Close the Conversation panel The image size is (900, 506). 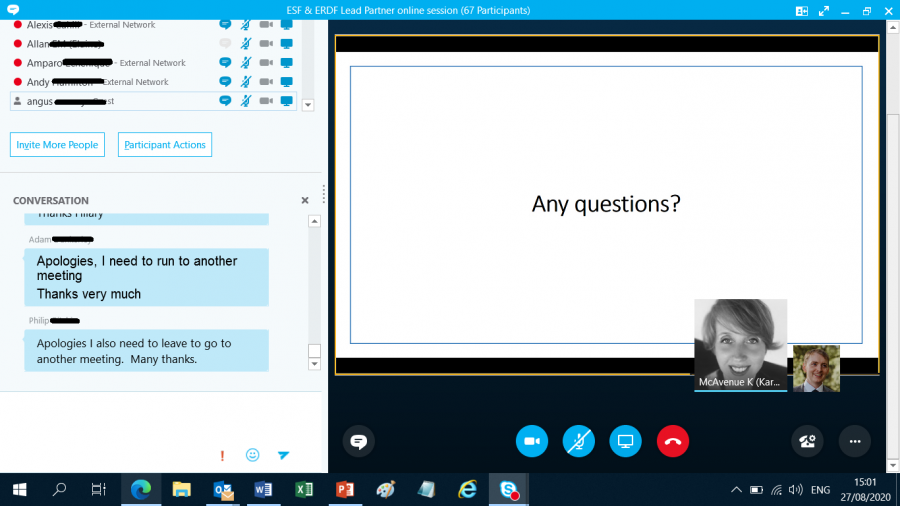click(x=305, y=201)
